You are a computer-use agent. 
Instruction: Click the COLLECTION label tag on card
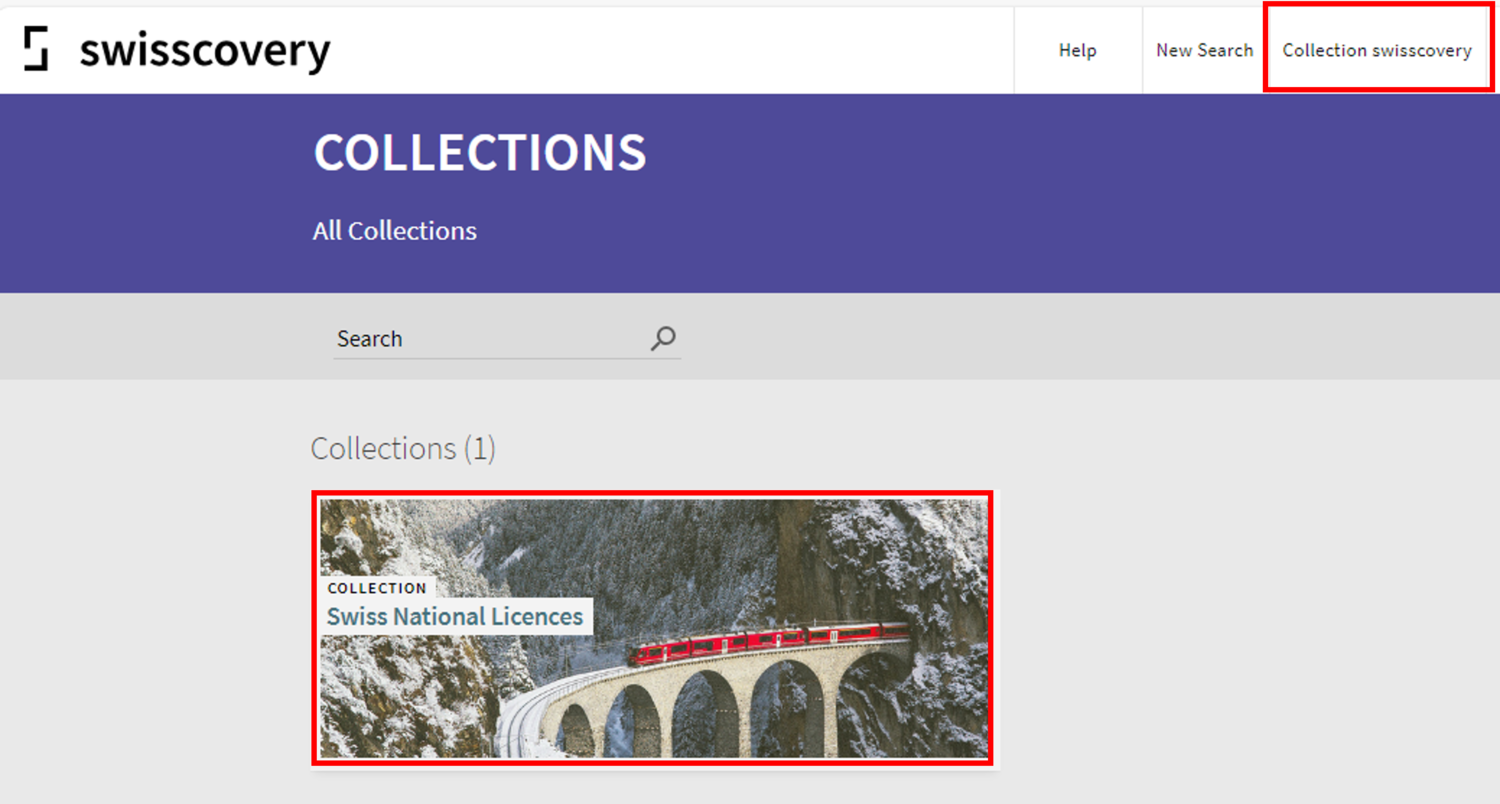pyautogui.click(x=377, y=588)
